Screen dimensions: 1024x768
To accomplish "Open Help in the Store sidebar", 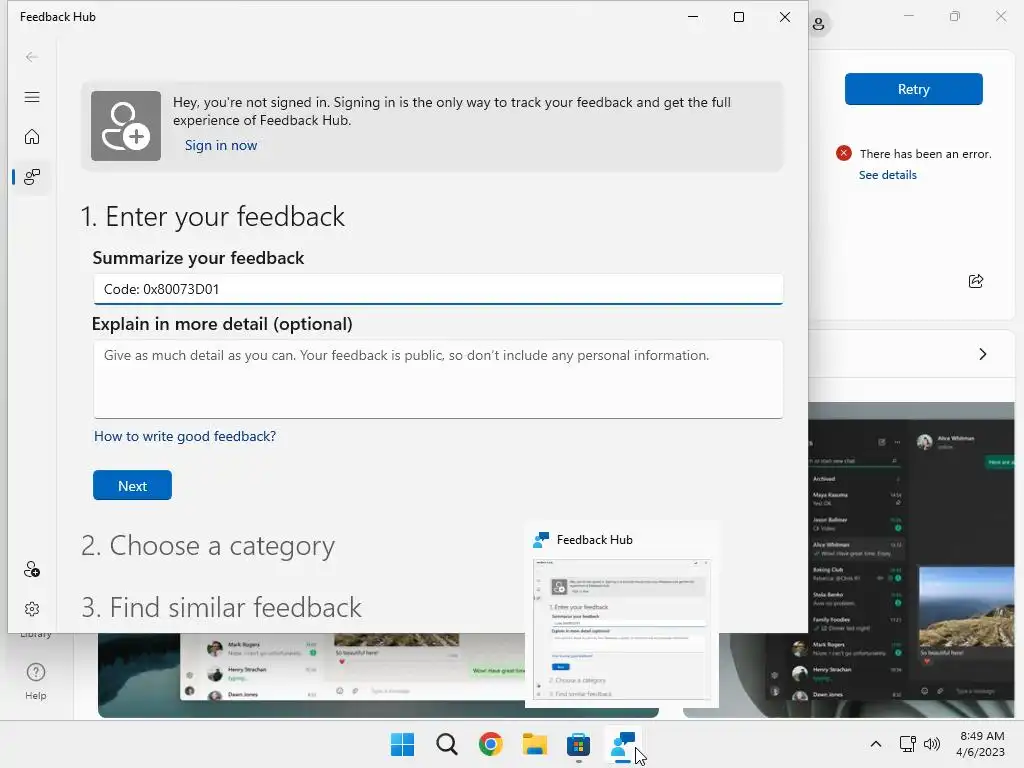I will 36,681.
